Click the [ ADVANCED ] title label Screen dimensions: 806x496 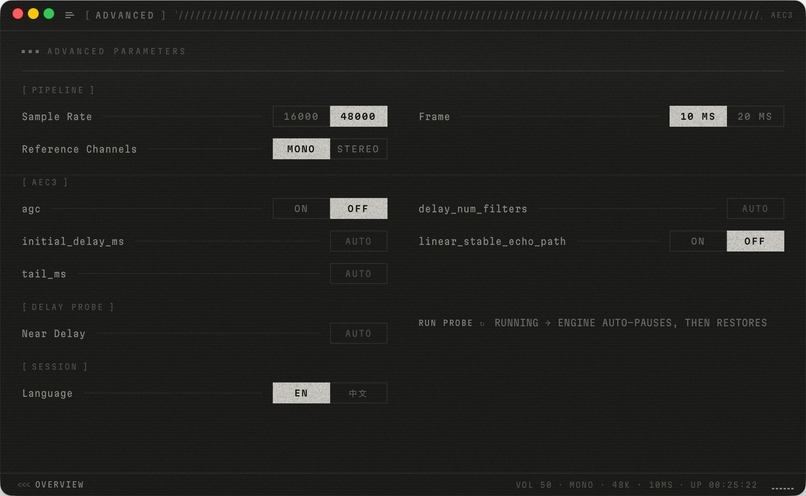(125, 15)
